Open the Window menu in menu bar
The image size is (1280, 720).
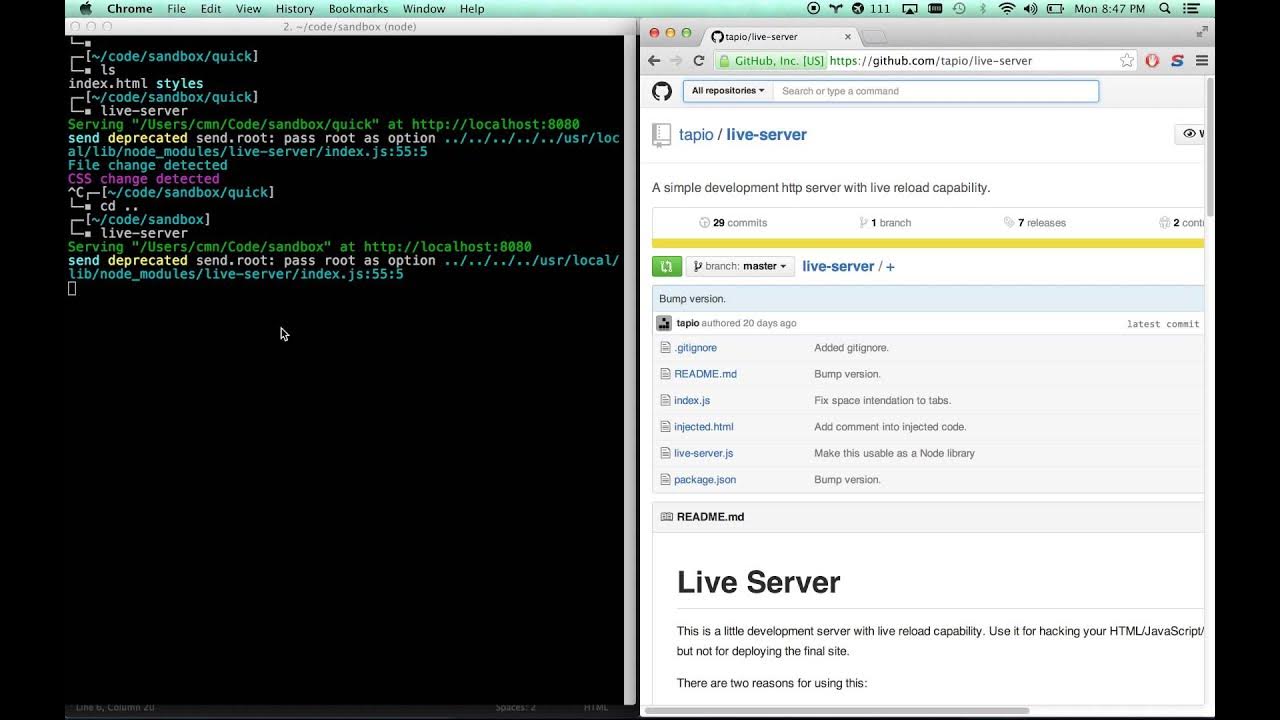[424, 8]
